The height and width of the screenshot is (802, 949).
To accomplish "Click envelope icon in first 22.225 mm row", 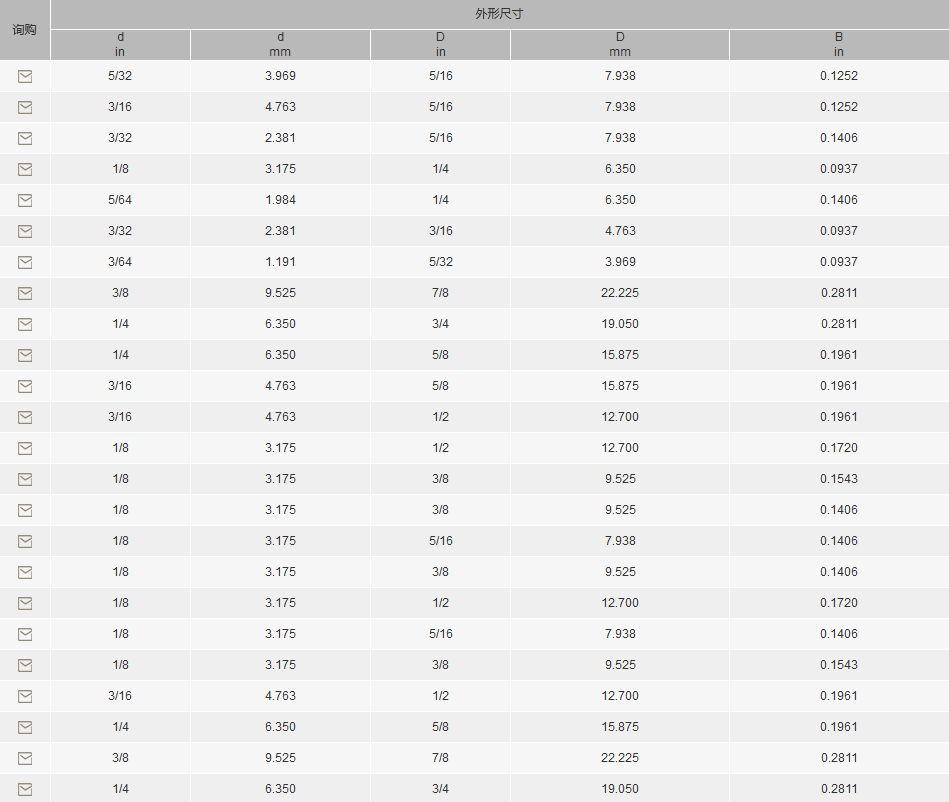I will (x=25, y=294).
